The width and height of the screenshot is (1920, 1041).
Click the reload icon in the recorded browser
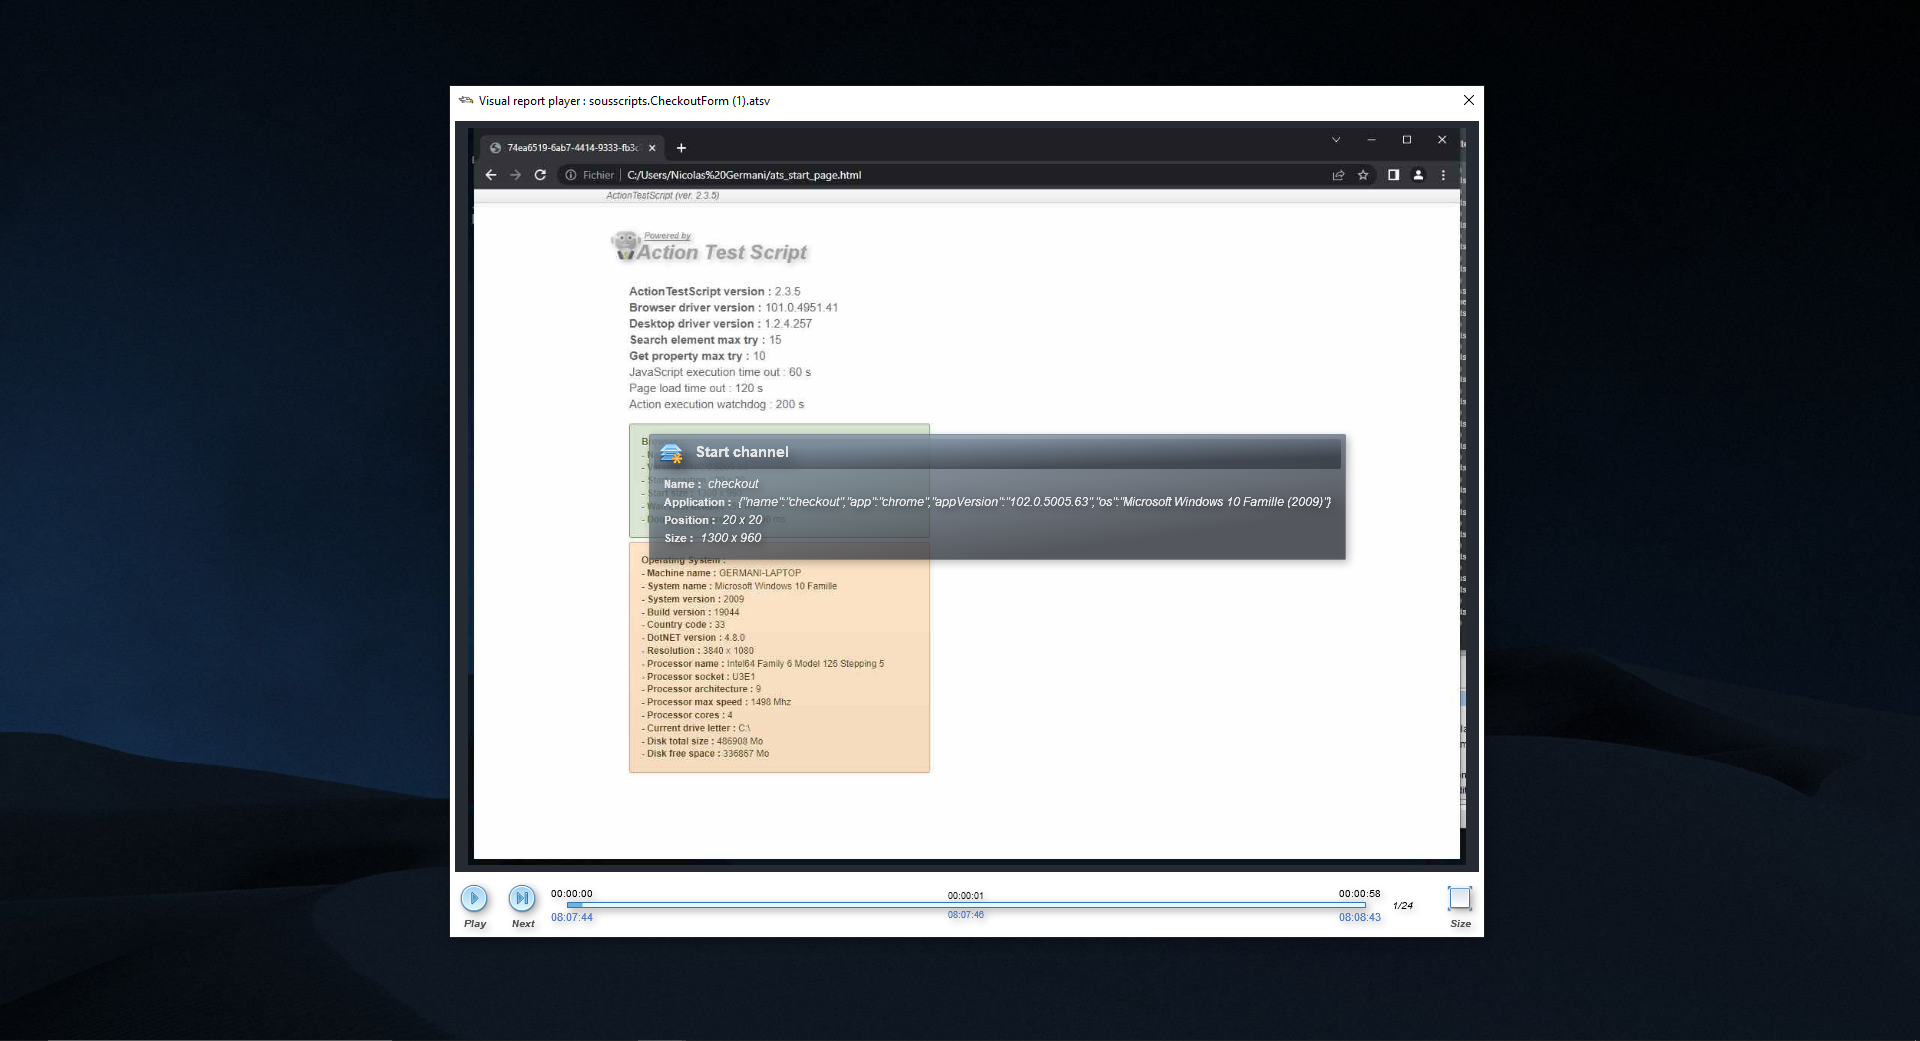point(540,175)
